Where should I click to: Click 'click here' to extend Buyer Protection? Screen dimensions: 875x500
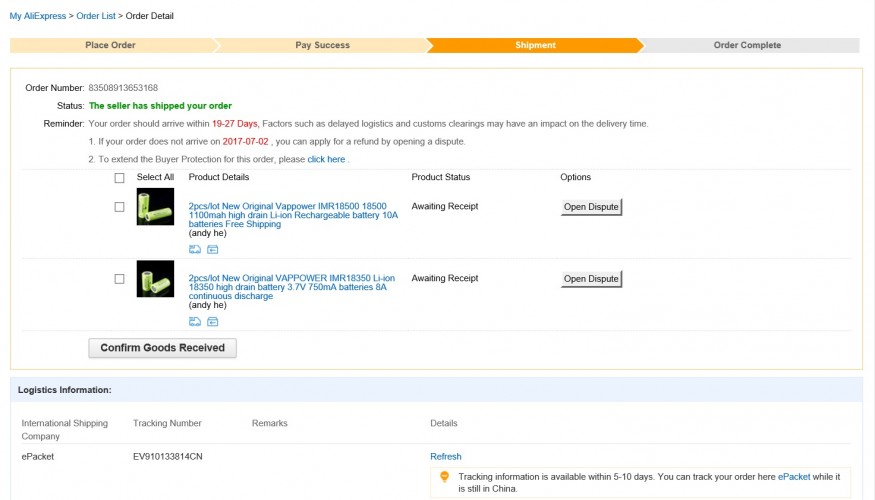(x=326, y=159)
